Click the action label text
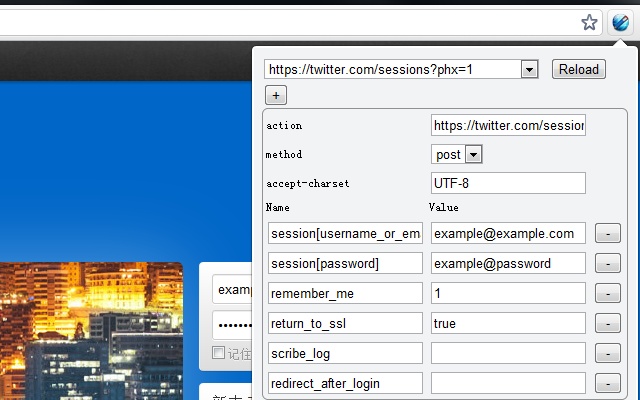This screenshot has width=640, height=400. [x=284, y=126]
